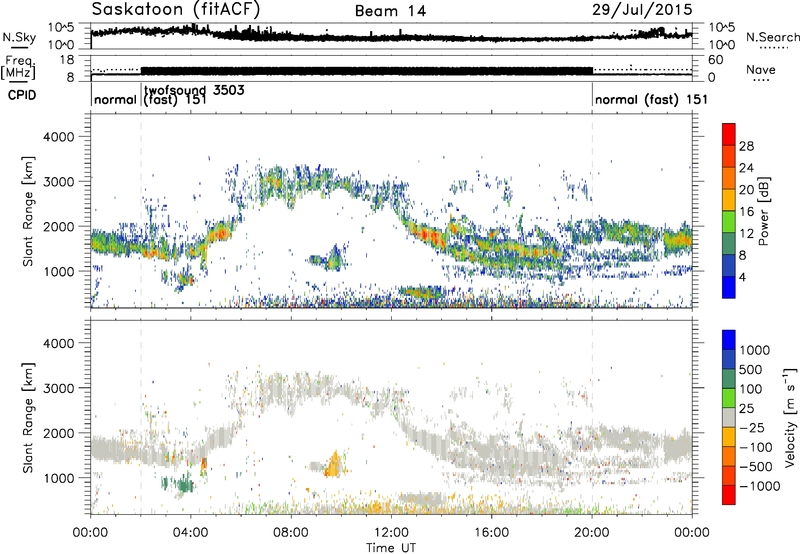Click the velocity panel 'Slant Range [km]' label

coord(28,418)
